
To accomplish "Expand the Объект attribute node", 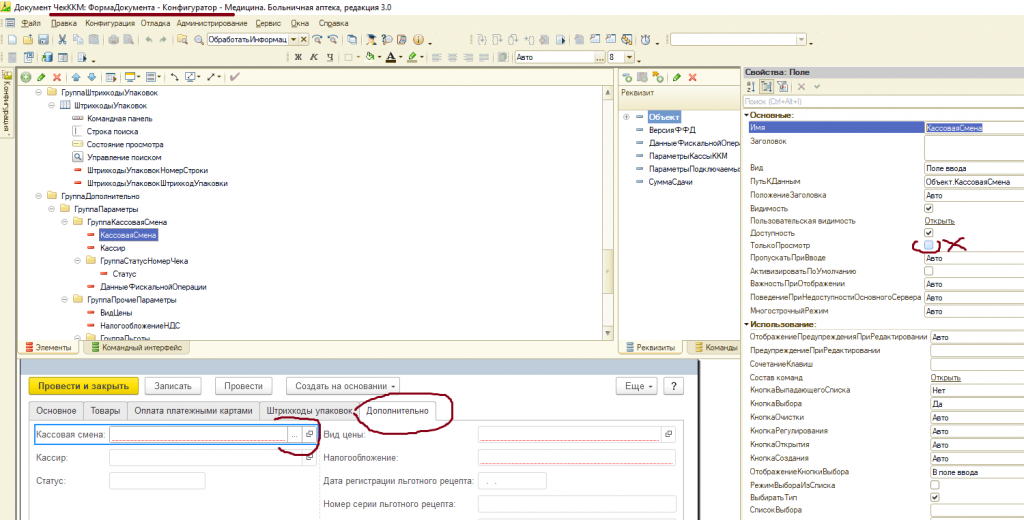I will pos(627,117).
